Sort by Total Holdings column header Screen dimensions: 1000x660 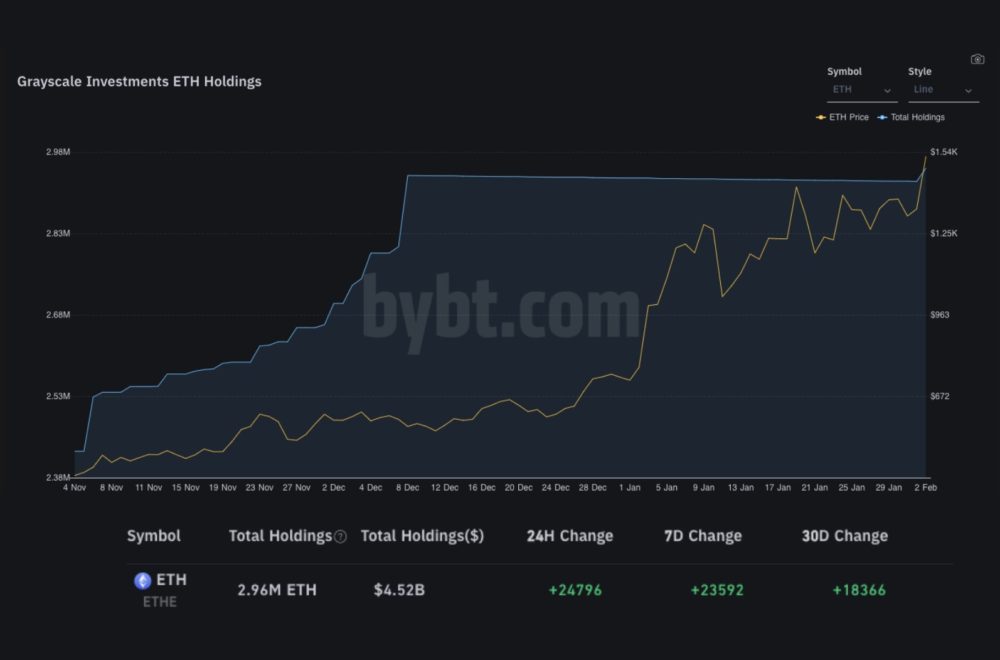pyautogui.click(x=280, y=536)
